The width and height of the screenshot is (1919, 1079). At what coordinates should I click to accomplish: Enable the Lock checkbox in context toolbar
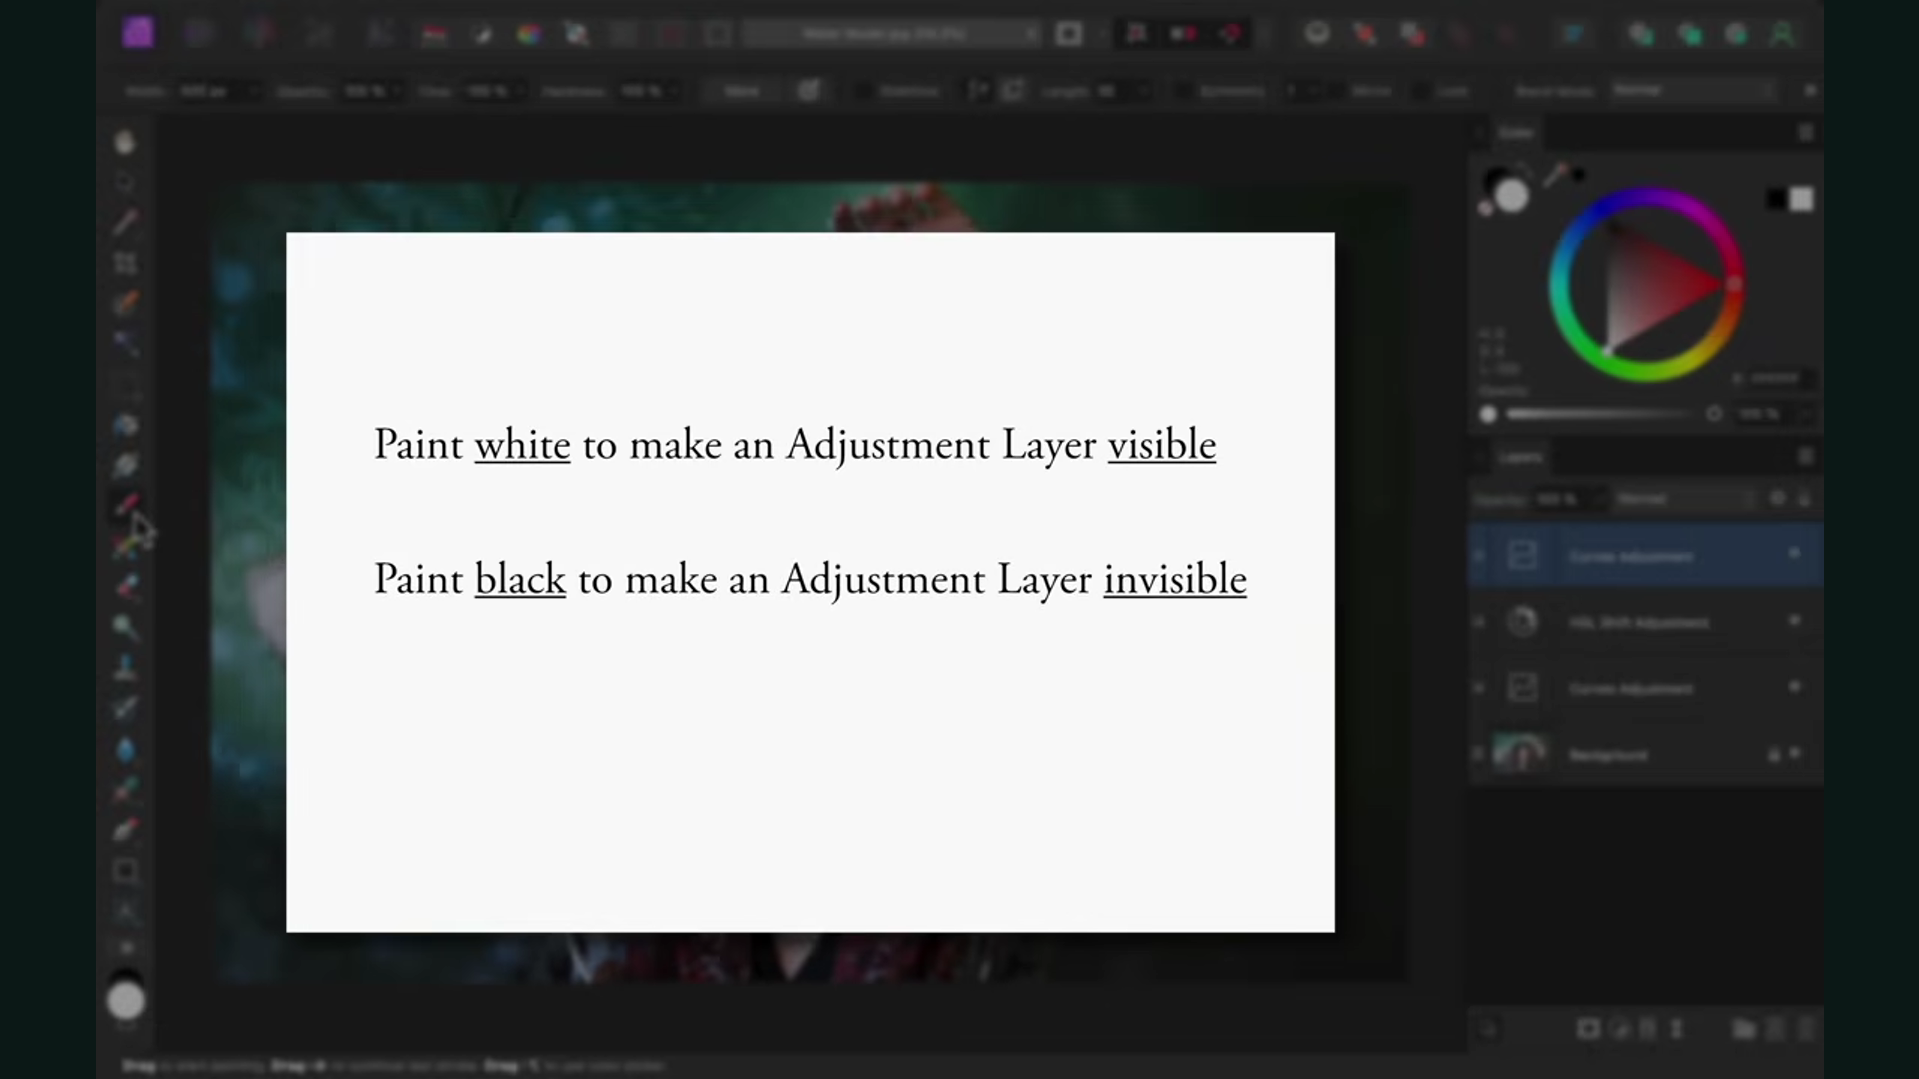click(1420, 91)
